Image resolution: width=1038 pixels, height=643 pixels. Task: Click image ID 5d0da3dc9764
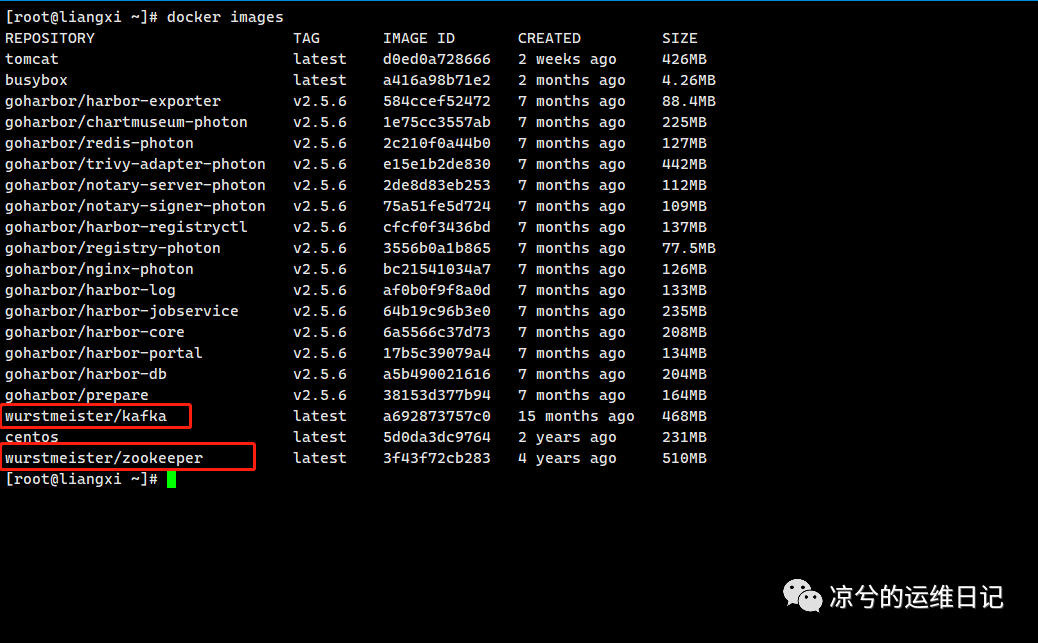pyautogui.click(x=437, y=438)
